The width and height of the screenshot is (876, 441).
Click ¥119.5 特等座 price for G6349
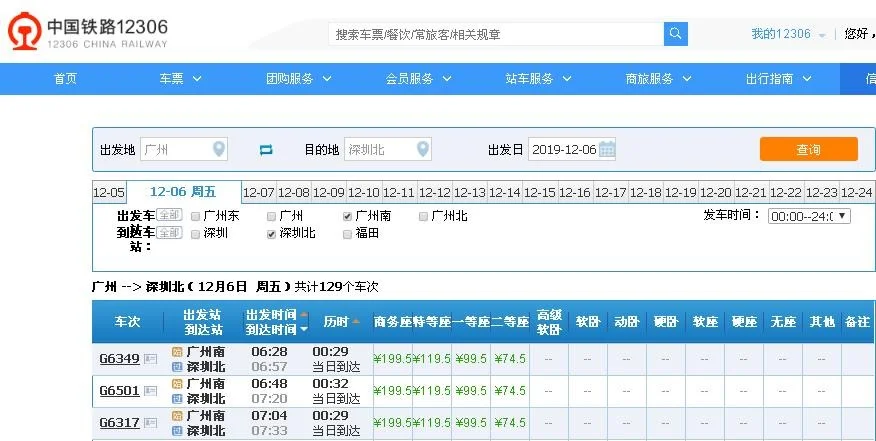(x=432, y=359)
